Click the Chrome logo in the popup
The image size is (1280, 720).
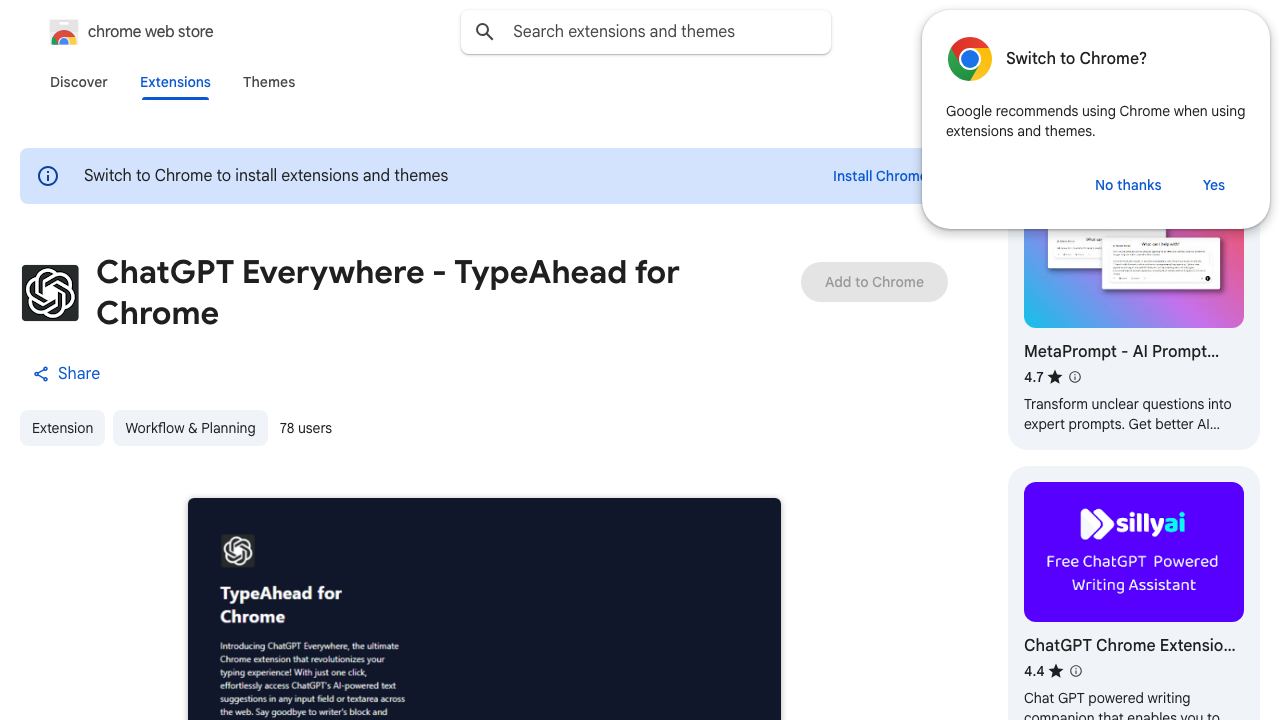coord(970,59)
